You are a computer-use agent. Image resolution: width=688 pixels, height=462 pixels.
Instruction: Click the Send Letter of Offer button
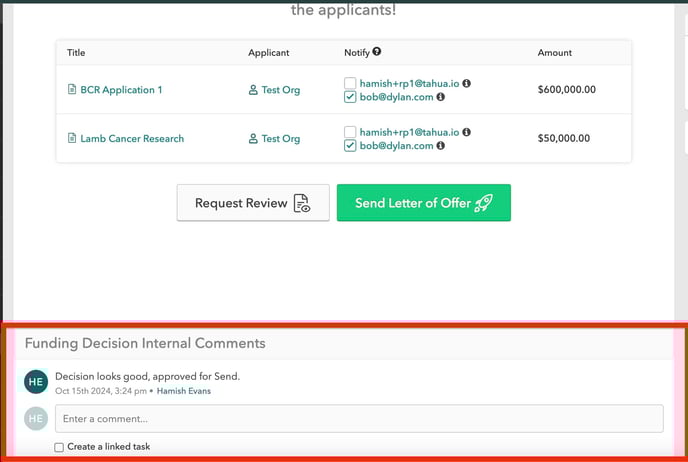click(x=423, y=202)
